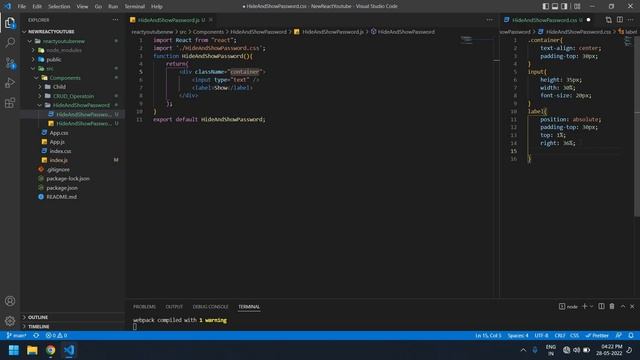
Task: Select the HideAndShowPassword.js editor tab
Action: click(171, 20)
